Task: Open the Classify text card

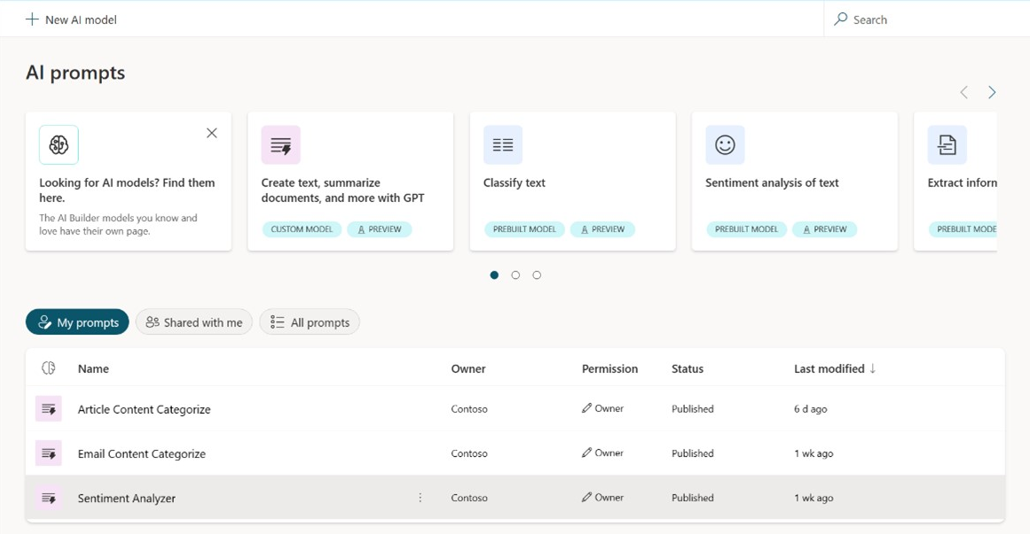Action: [573, 182]
